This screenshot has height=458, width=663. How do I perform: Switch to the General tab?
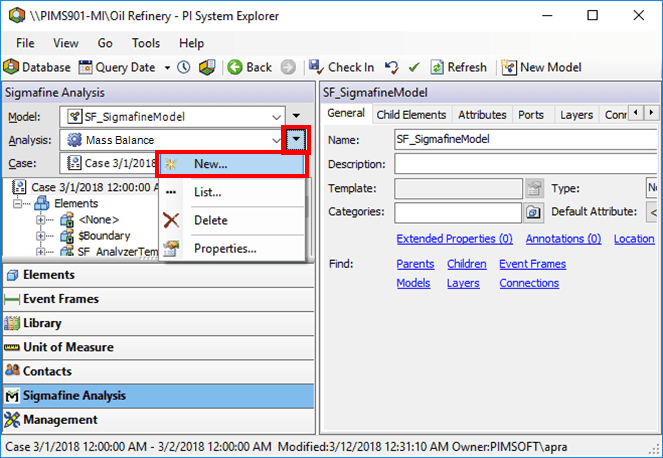coord(346,113)
